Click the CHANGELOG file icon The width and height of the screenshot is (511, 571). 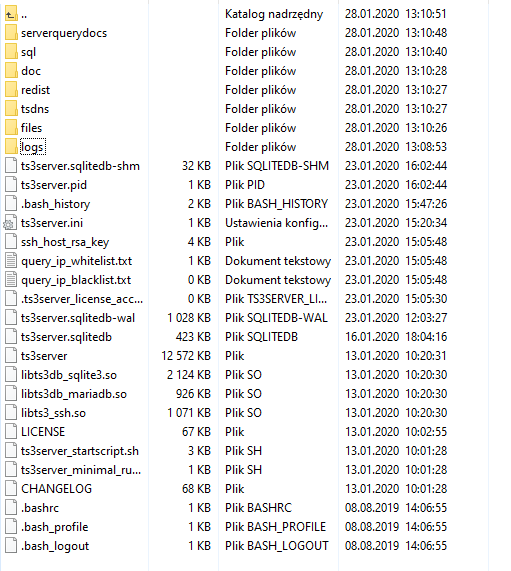11,489
